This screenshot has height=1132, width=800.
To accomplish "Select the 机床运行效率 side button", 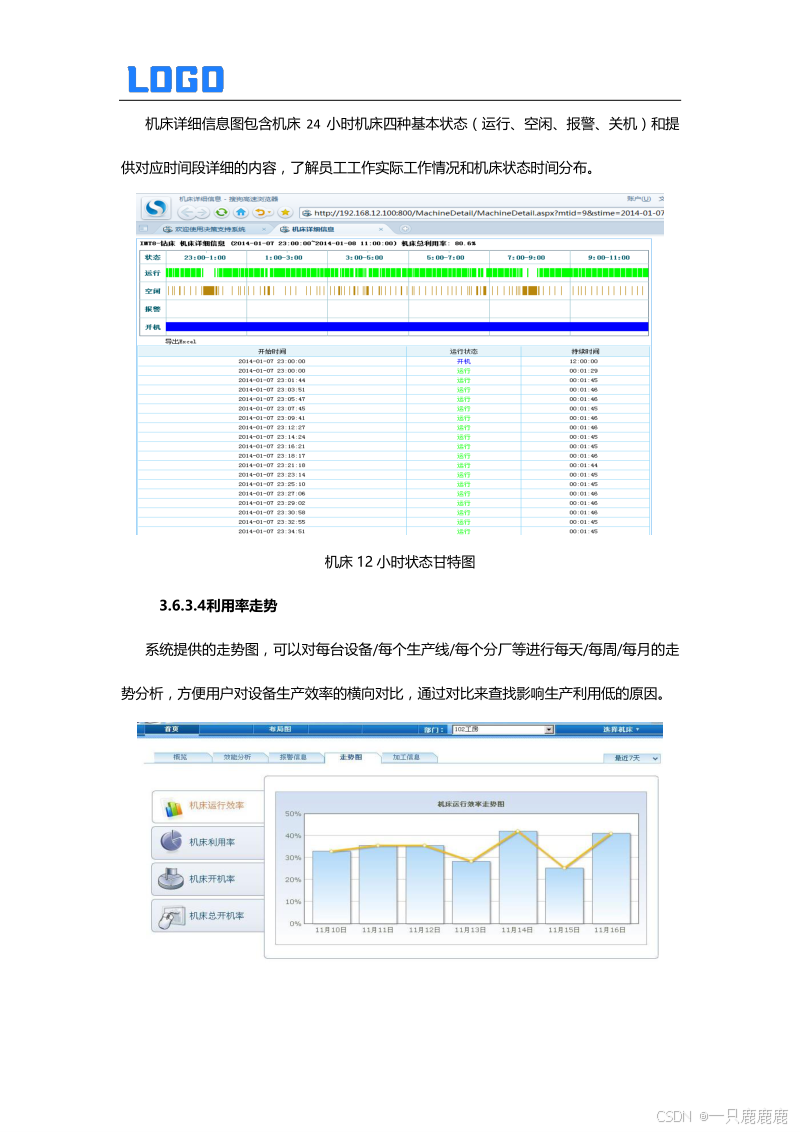I will (209, 806).
